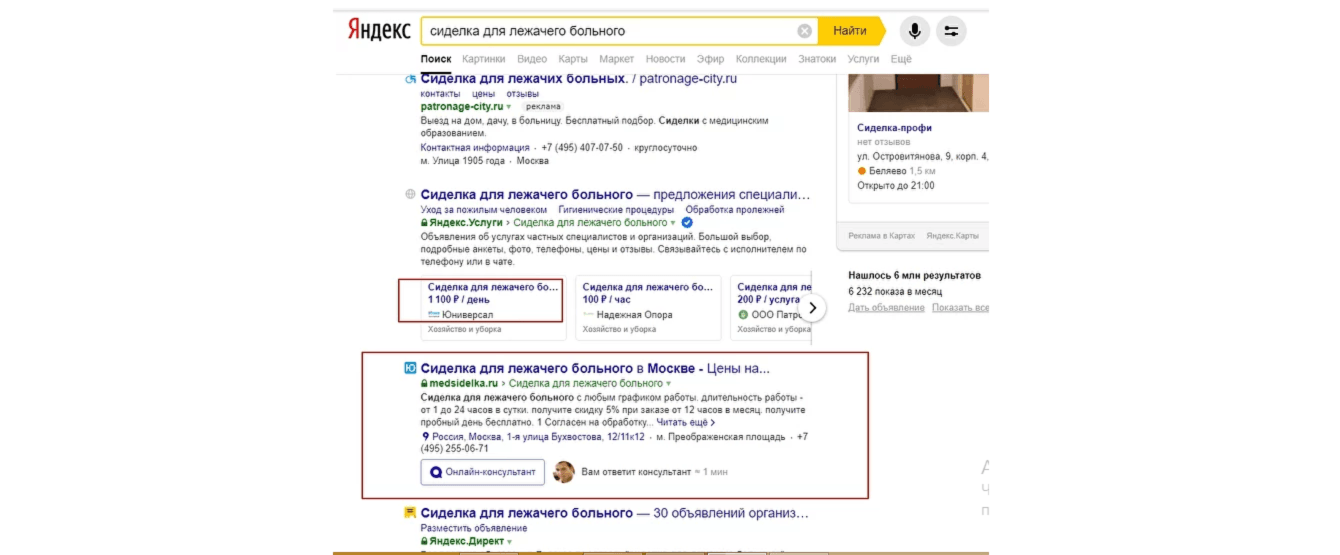
Task: Switch to the Поиск tab
Action: 436,59
